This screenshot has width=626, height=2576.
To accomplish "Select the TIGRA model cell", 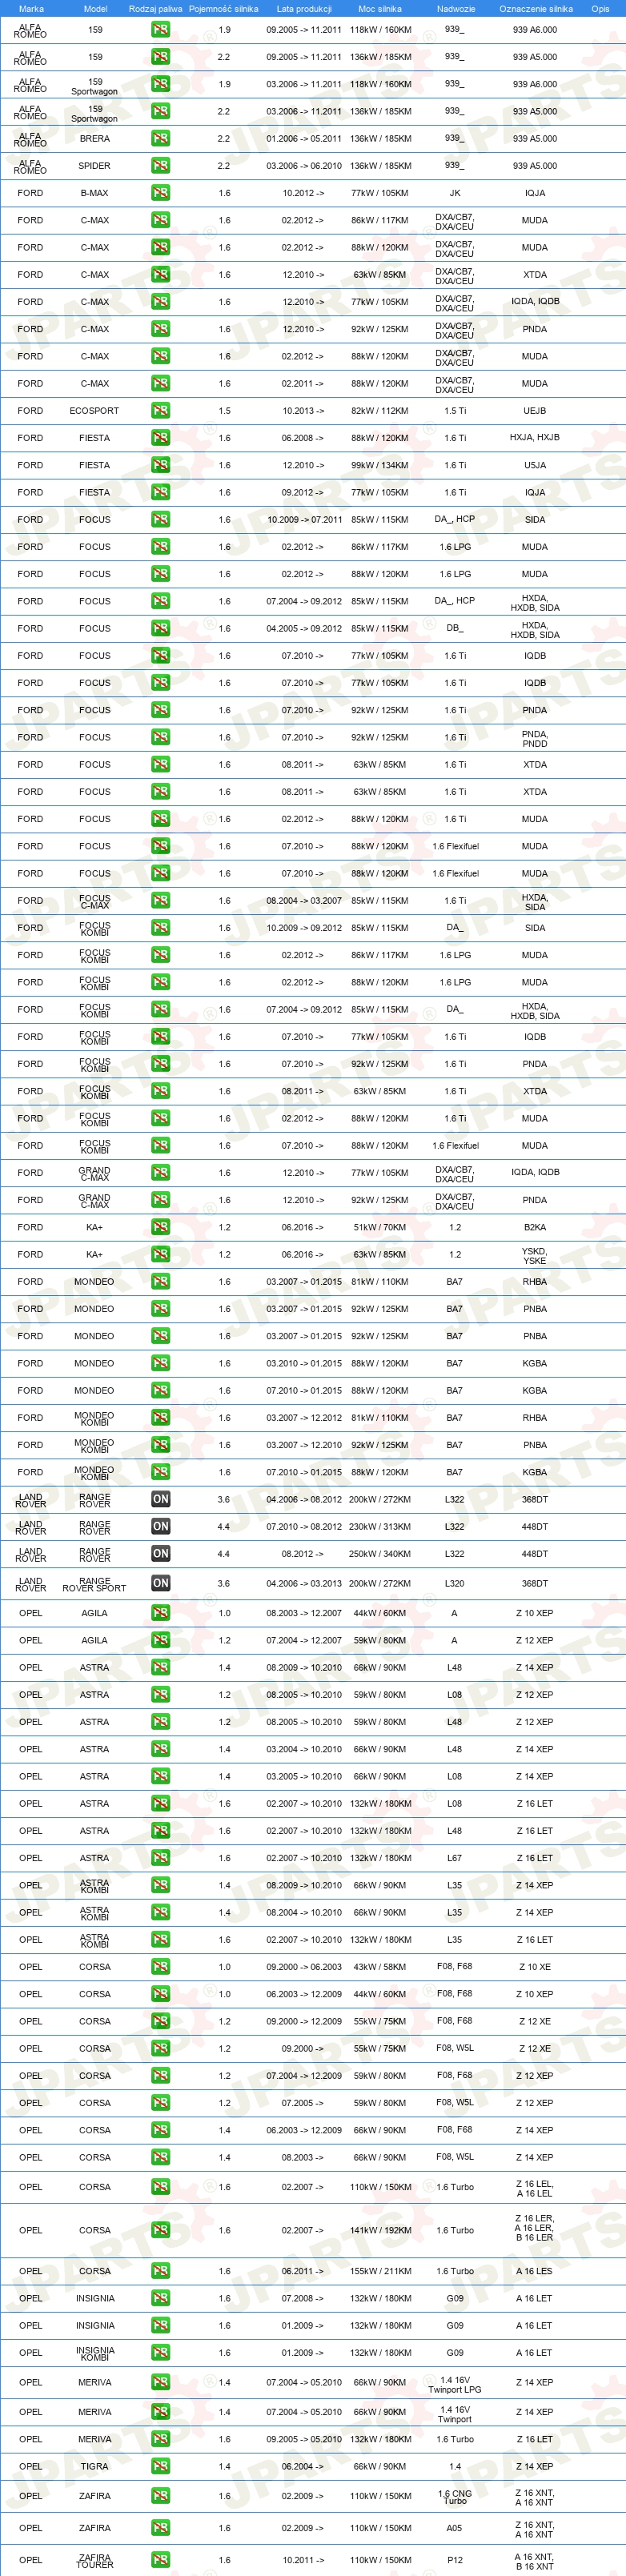I will click(x=95, y=2466).
